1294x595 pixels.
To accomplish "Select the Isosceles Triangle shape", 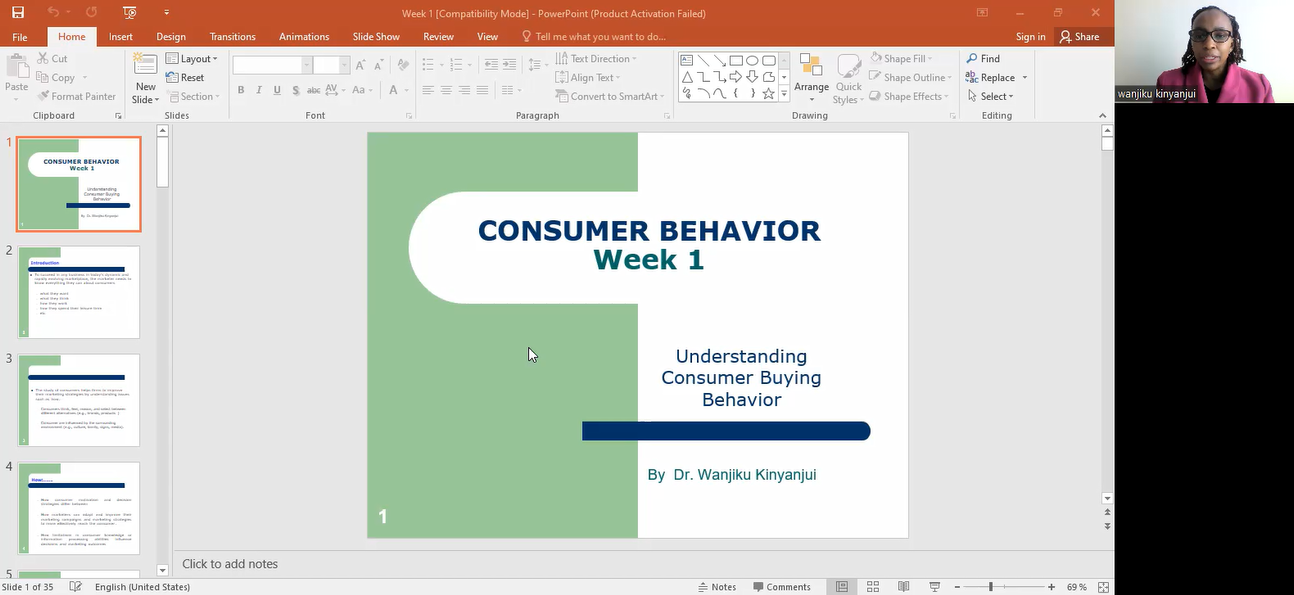I will pyautogui.click(x=687, y=77).
